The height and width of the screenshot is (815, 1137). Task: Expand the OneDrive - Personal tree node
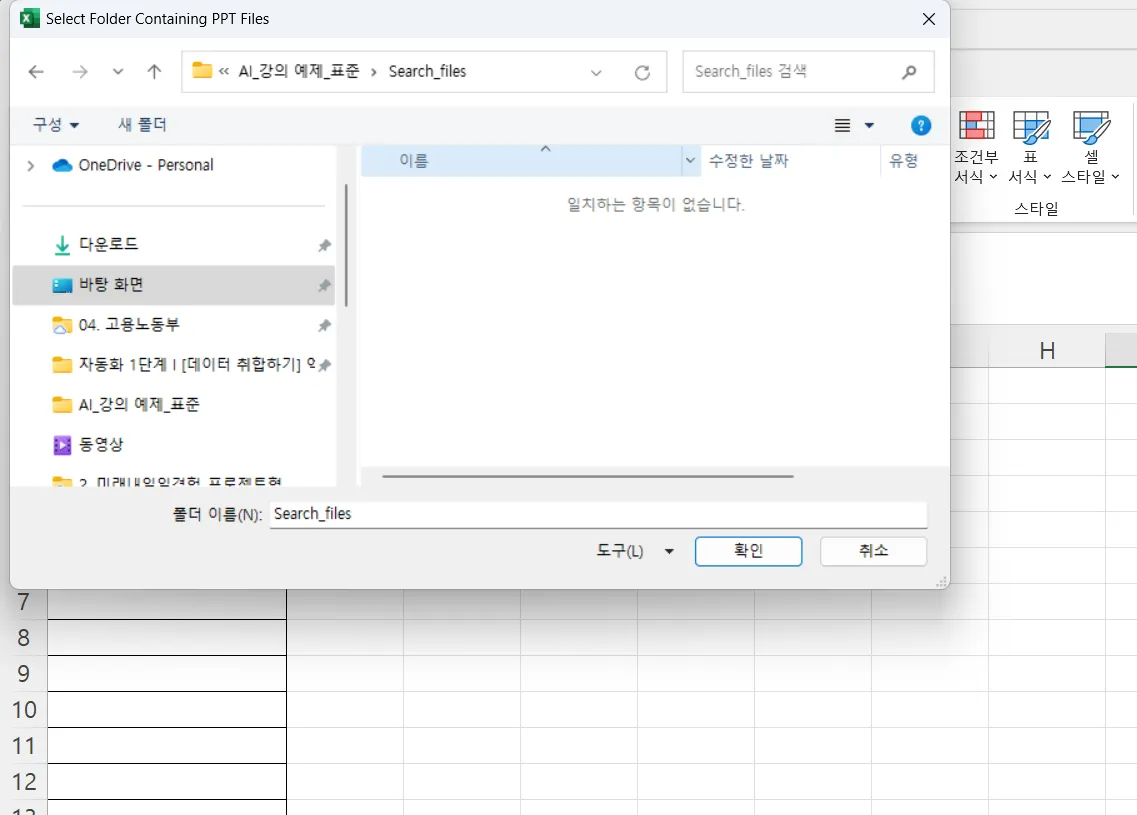coord(31,166)
